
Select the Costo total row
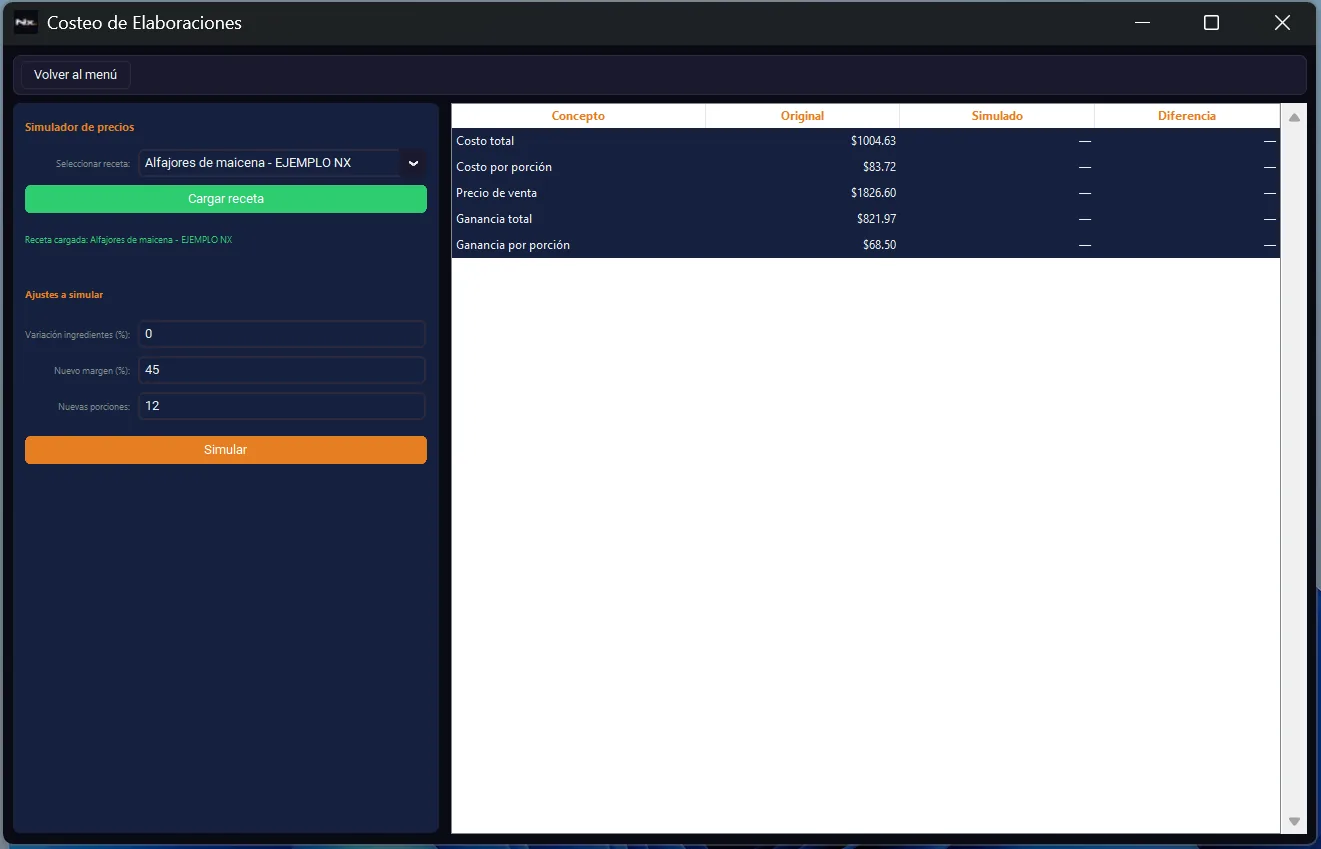coord(866,141)
